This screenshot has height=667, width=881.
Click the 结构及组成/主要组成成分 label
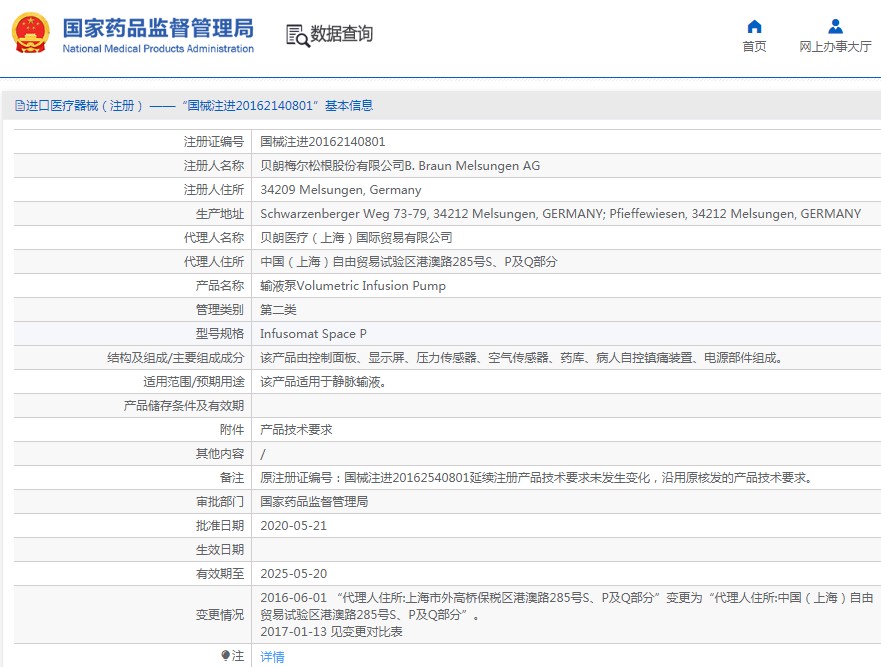coord(176,358)
